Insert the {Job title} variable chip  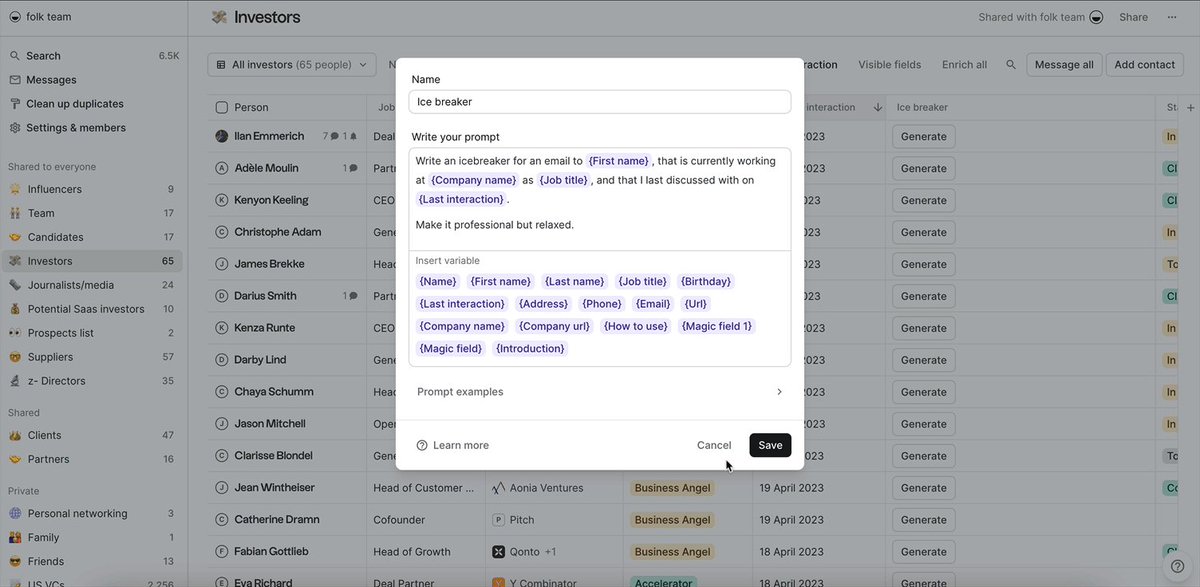tap(642, 282)
